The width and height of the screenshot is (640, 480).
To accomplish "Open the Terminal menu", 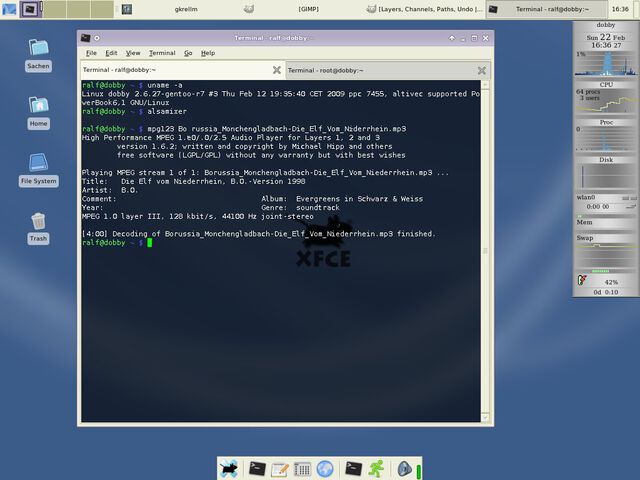I will pyautogui.click(x=162, y=53).
